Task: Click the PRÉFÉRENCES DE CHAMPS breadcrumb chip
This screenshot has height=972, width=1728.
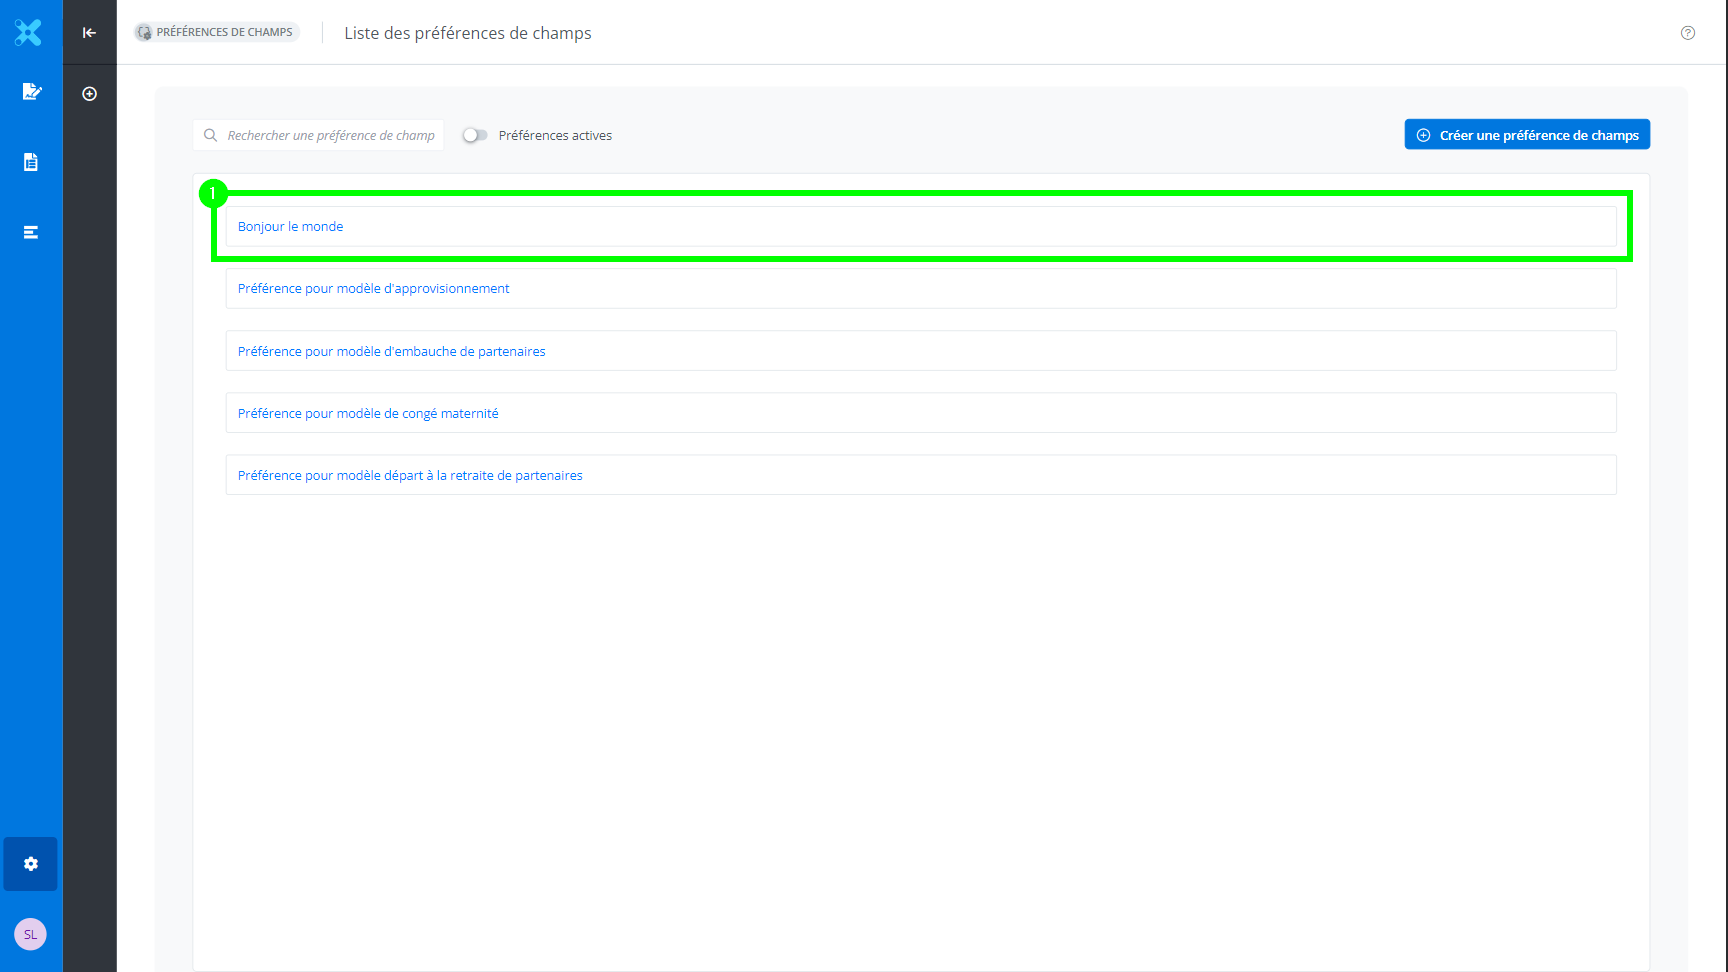Action: point(217,32)
